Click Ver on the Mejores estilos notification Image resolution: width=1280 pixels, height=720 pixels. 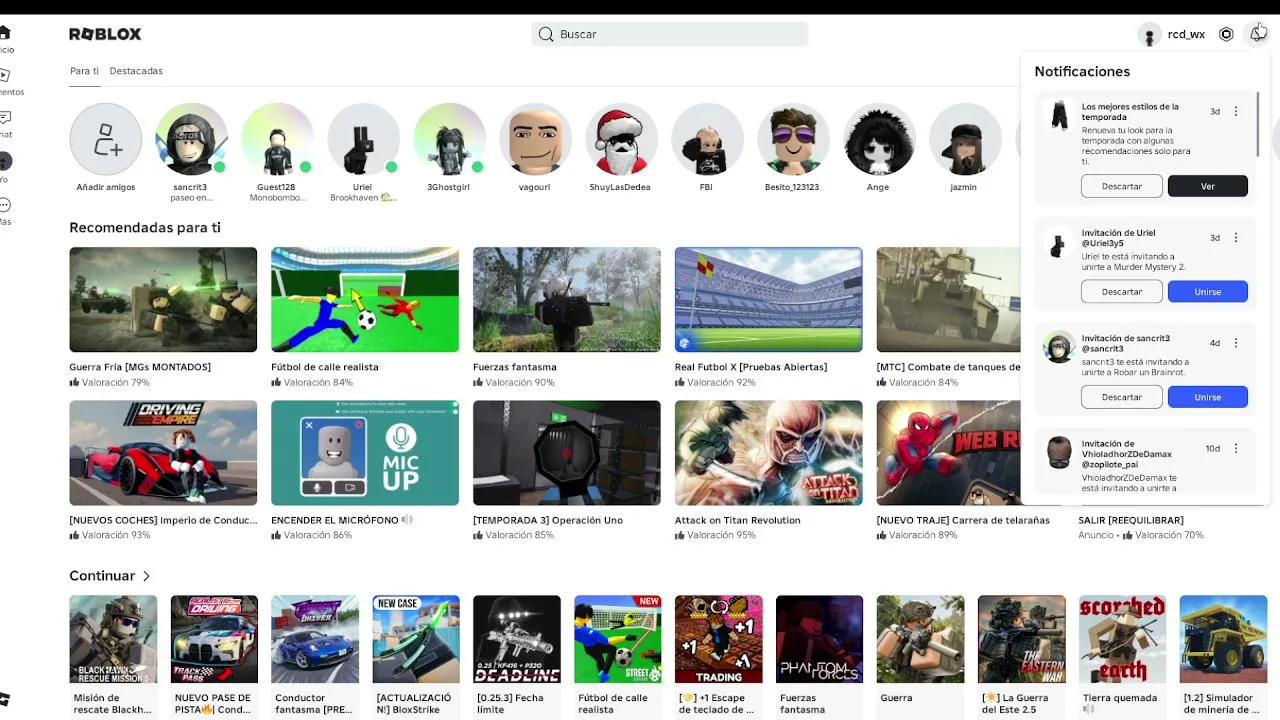click(x=1208, y=186)
